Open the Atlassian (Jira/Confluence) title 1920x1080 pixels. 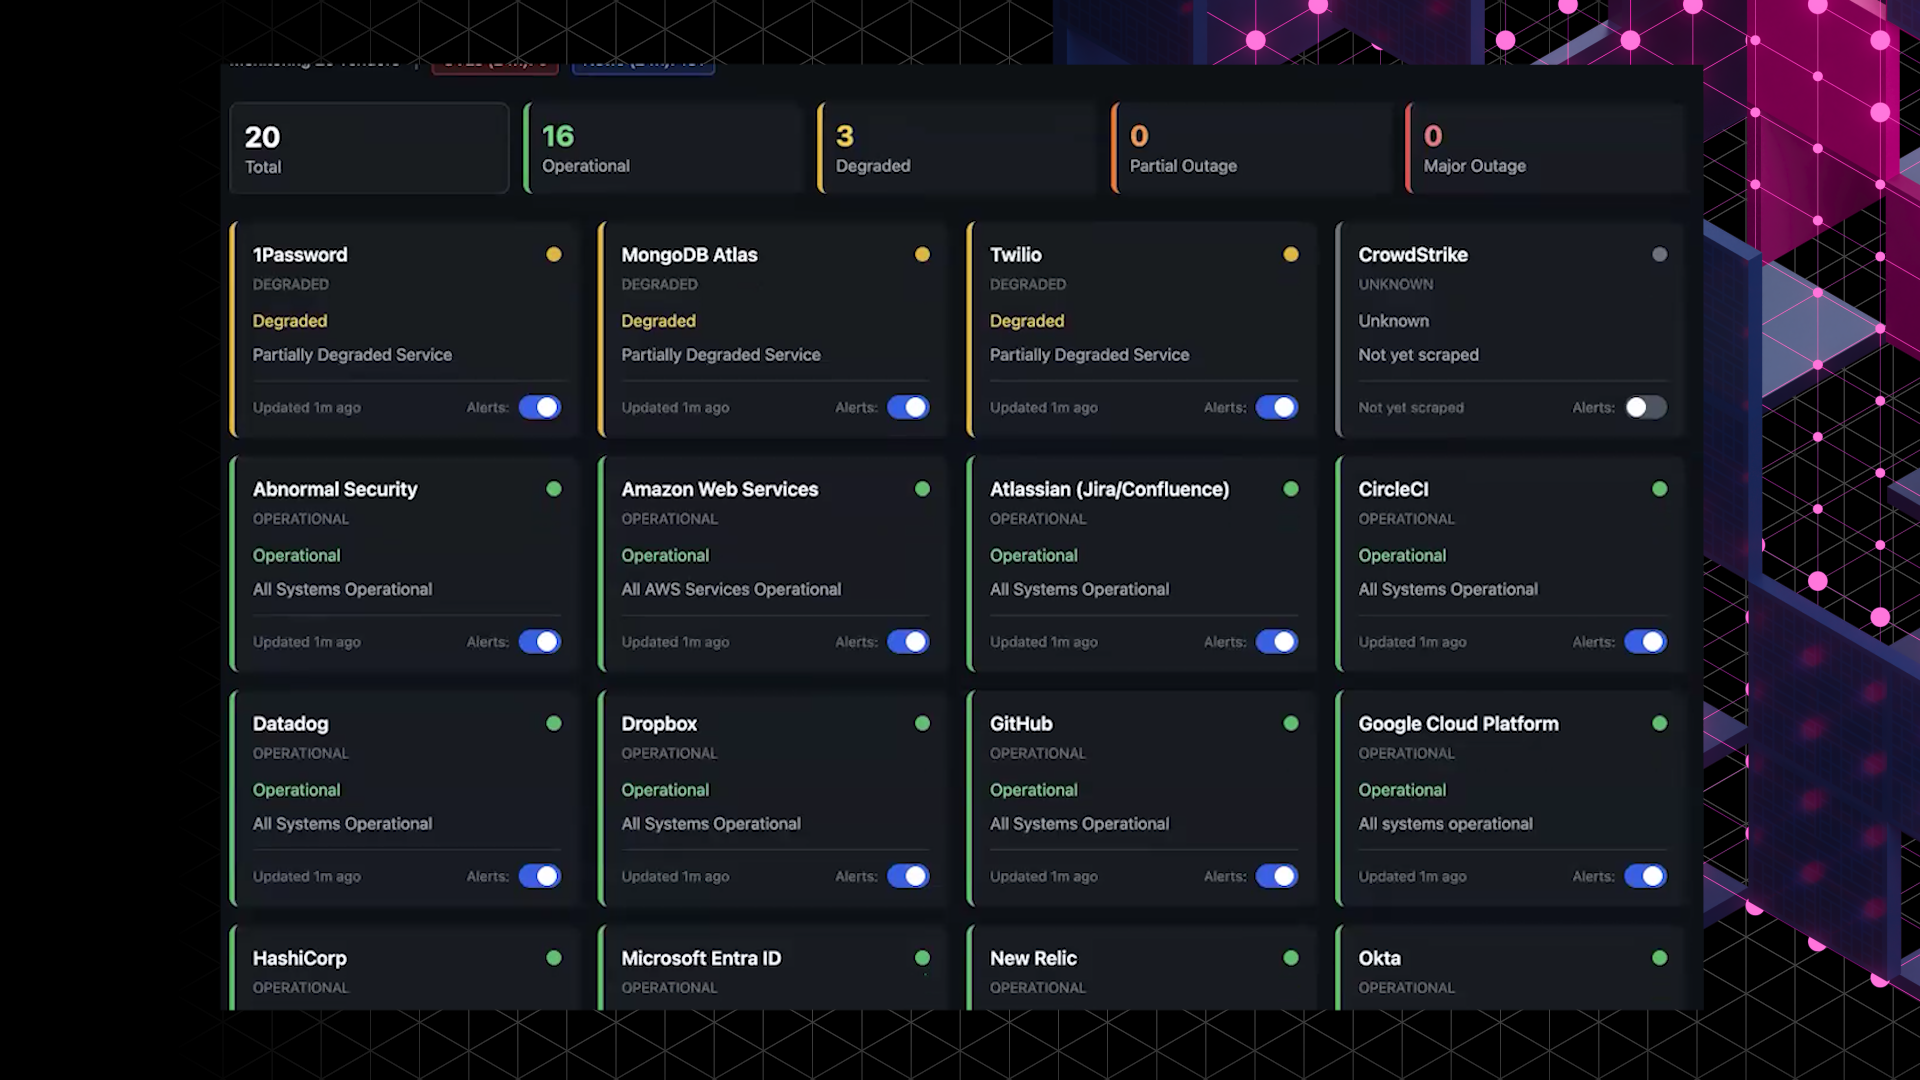coord(1109,490)
